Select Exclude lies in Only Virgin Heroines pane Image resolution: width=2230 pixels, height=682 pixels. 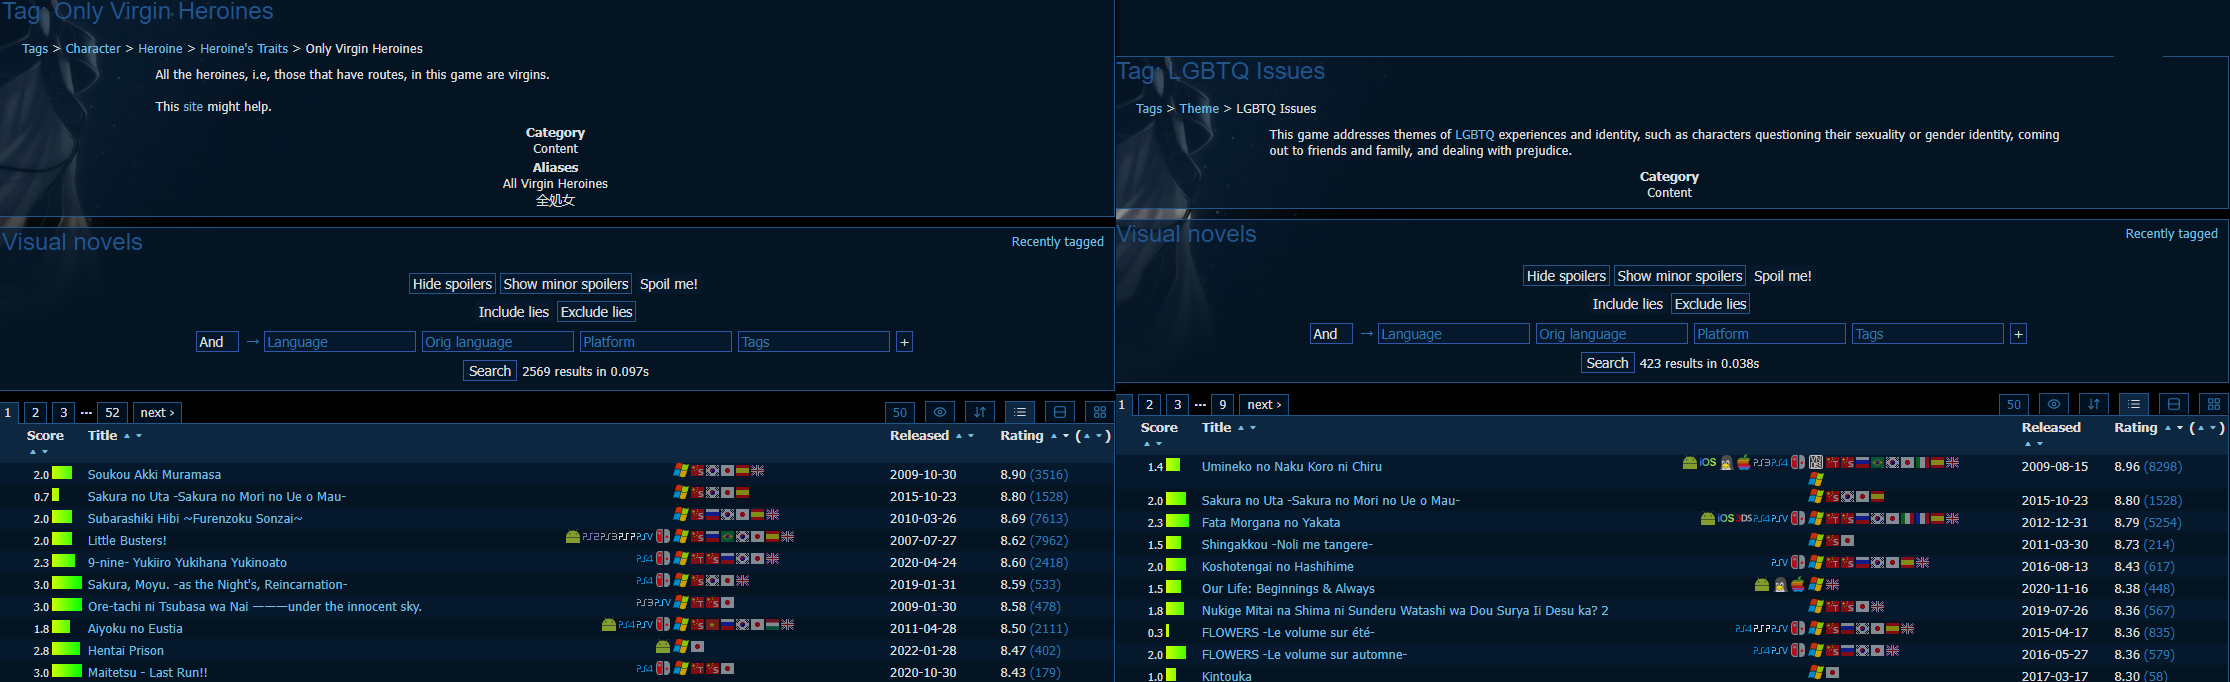point(597,312)
